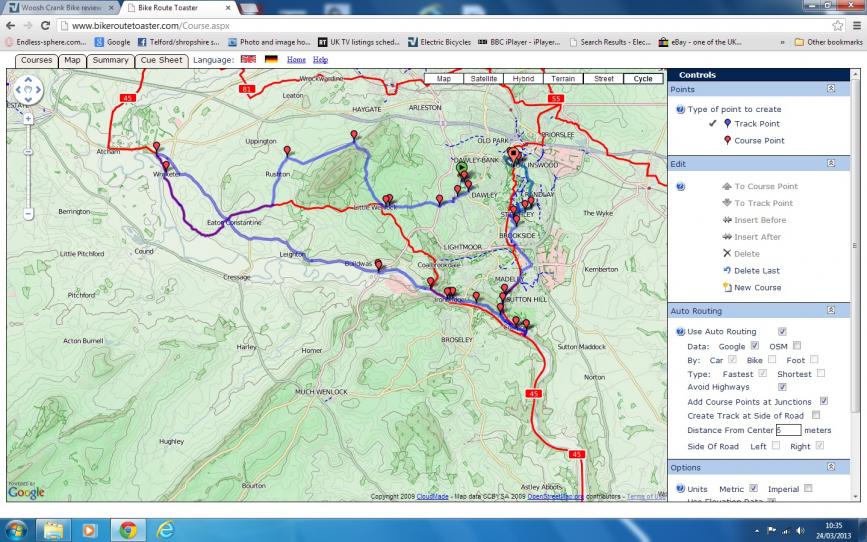Click the British flag language icon
867x542 pixels.
[x=248, y=59]
